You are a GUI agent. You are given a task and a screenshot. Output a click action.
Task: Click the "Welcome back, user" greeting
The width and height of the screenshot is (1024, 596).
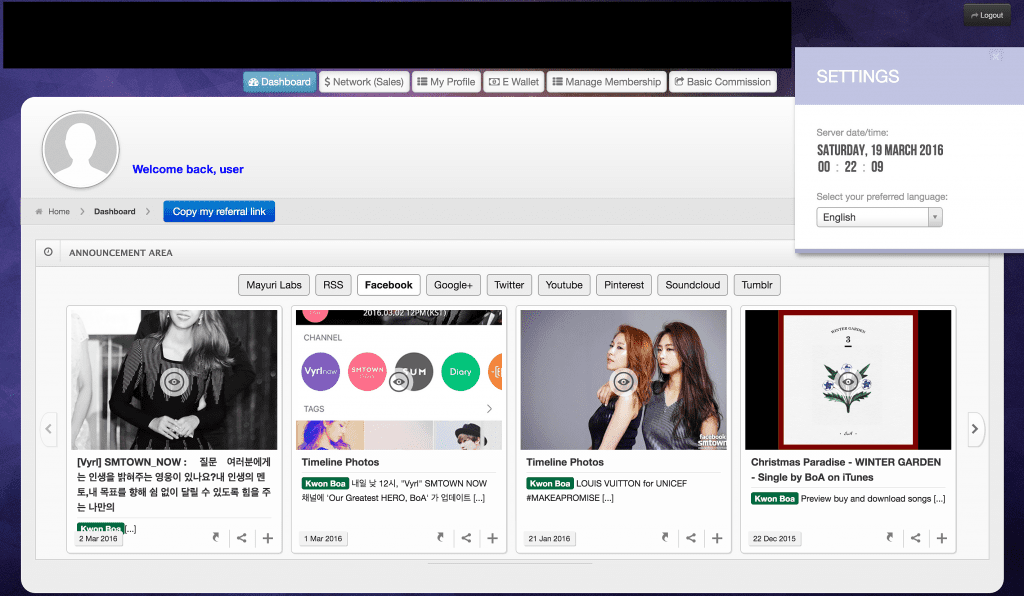(x=188, y=169)
